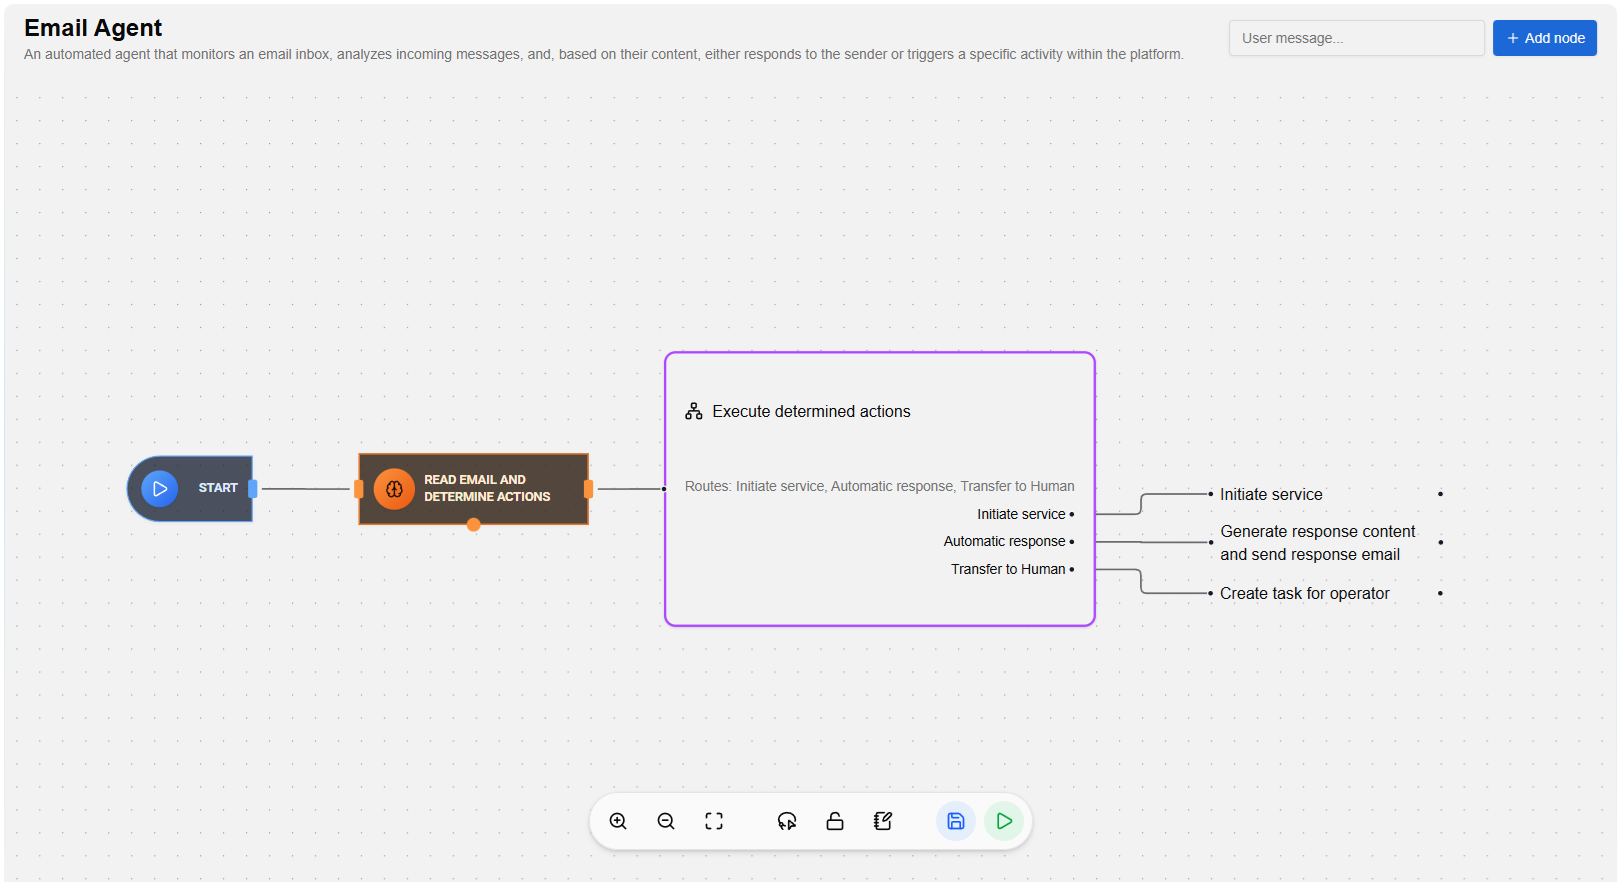This screenshot has width=1623, height=888.
Task: Activate the lasso selection tool
Action: 787,821
